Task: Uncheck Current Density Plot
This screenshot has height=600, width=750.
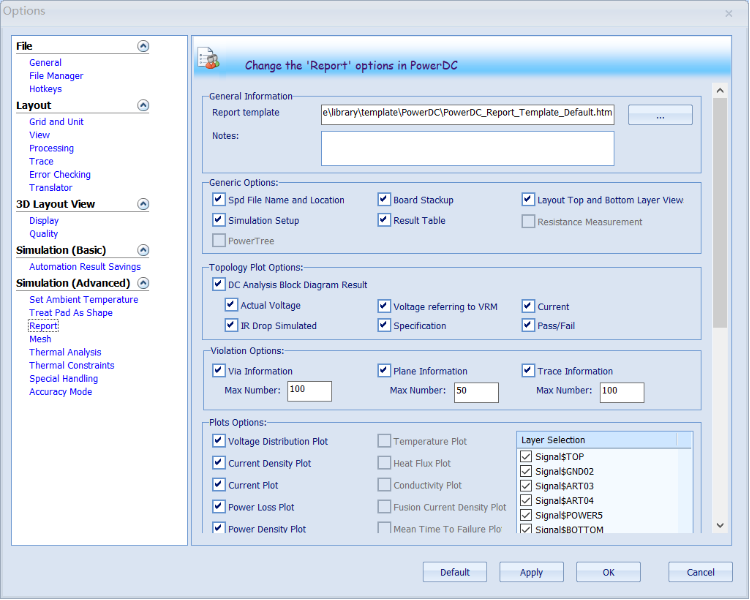Action: click(x=219, y=462)
